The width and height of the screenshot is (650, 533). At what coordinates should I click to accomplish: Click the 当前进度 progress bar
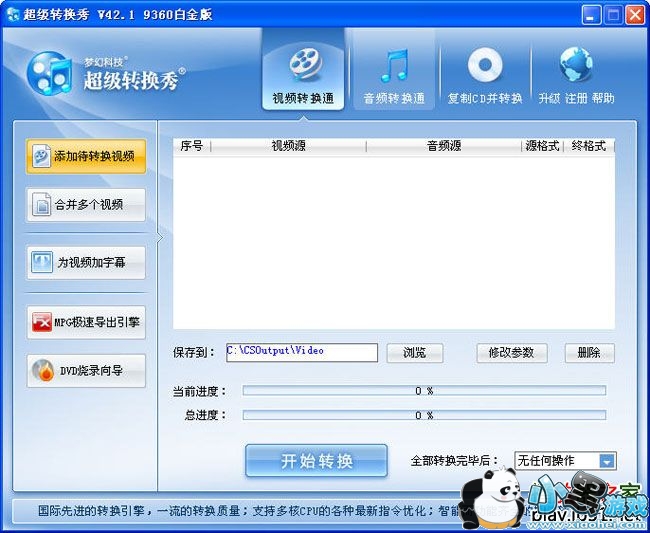coord(424,390)
